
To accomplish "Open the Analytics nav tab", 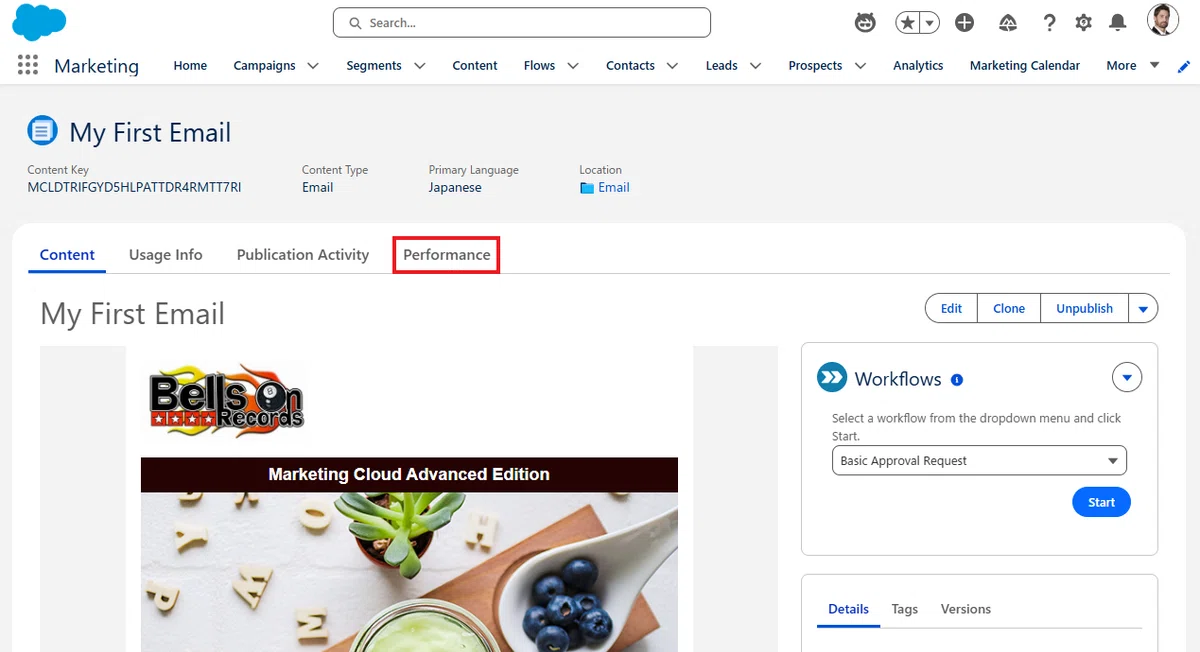I will 918,66.
